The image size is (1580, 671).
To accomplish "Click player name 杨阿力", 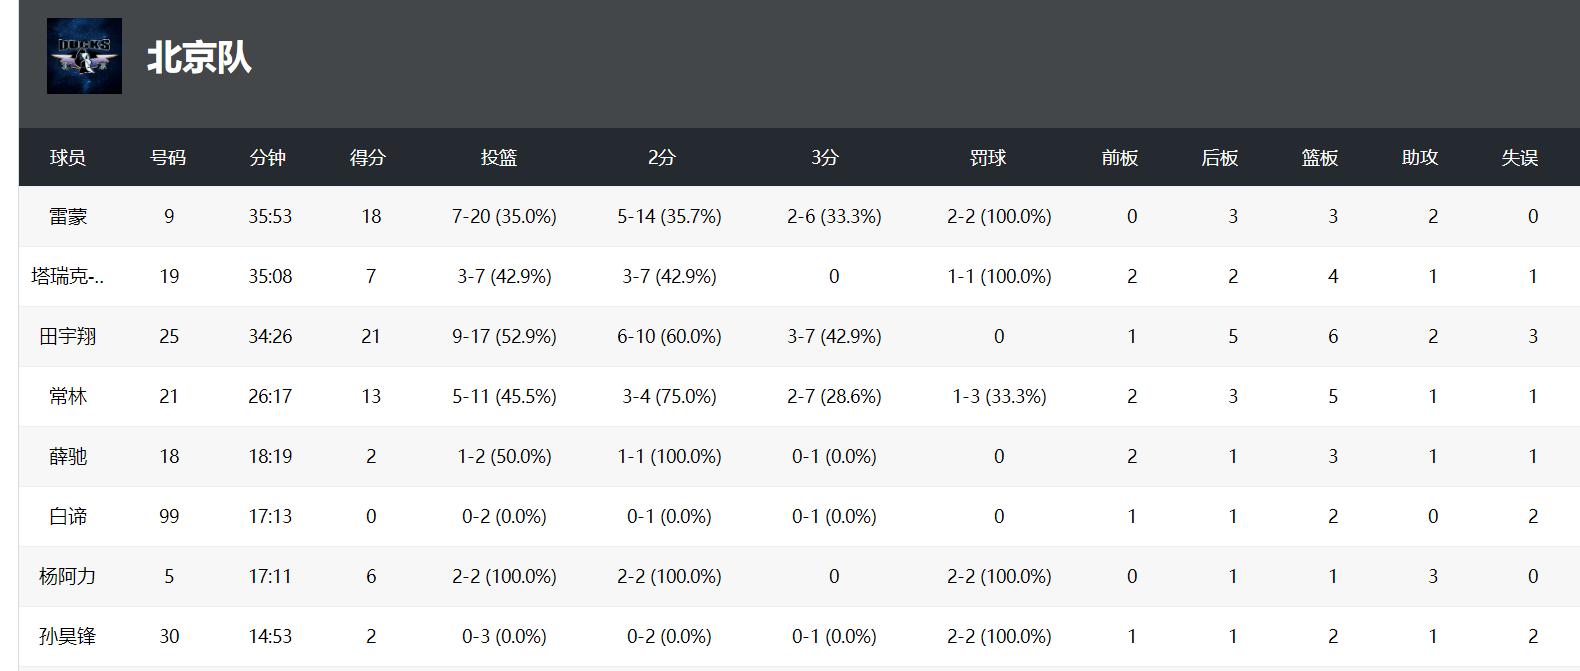I will coord(68,577).
